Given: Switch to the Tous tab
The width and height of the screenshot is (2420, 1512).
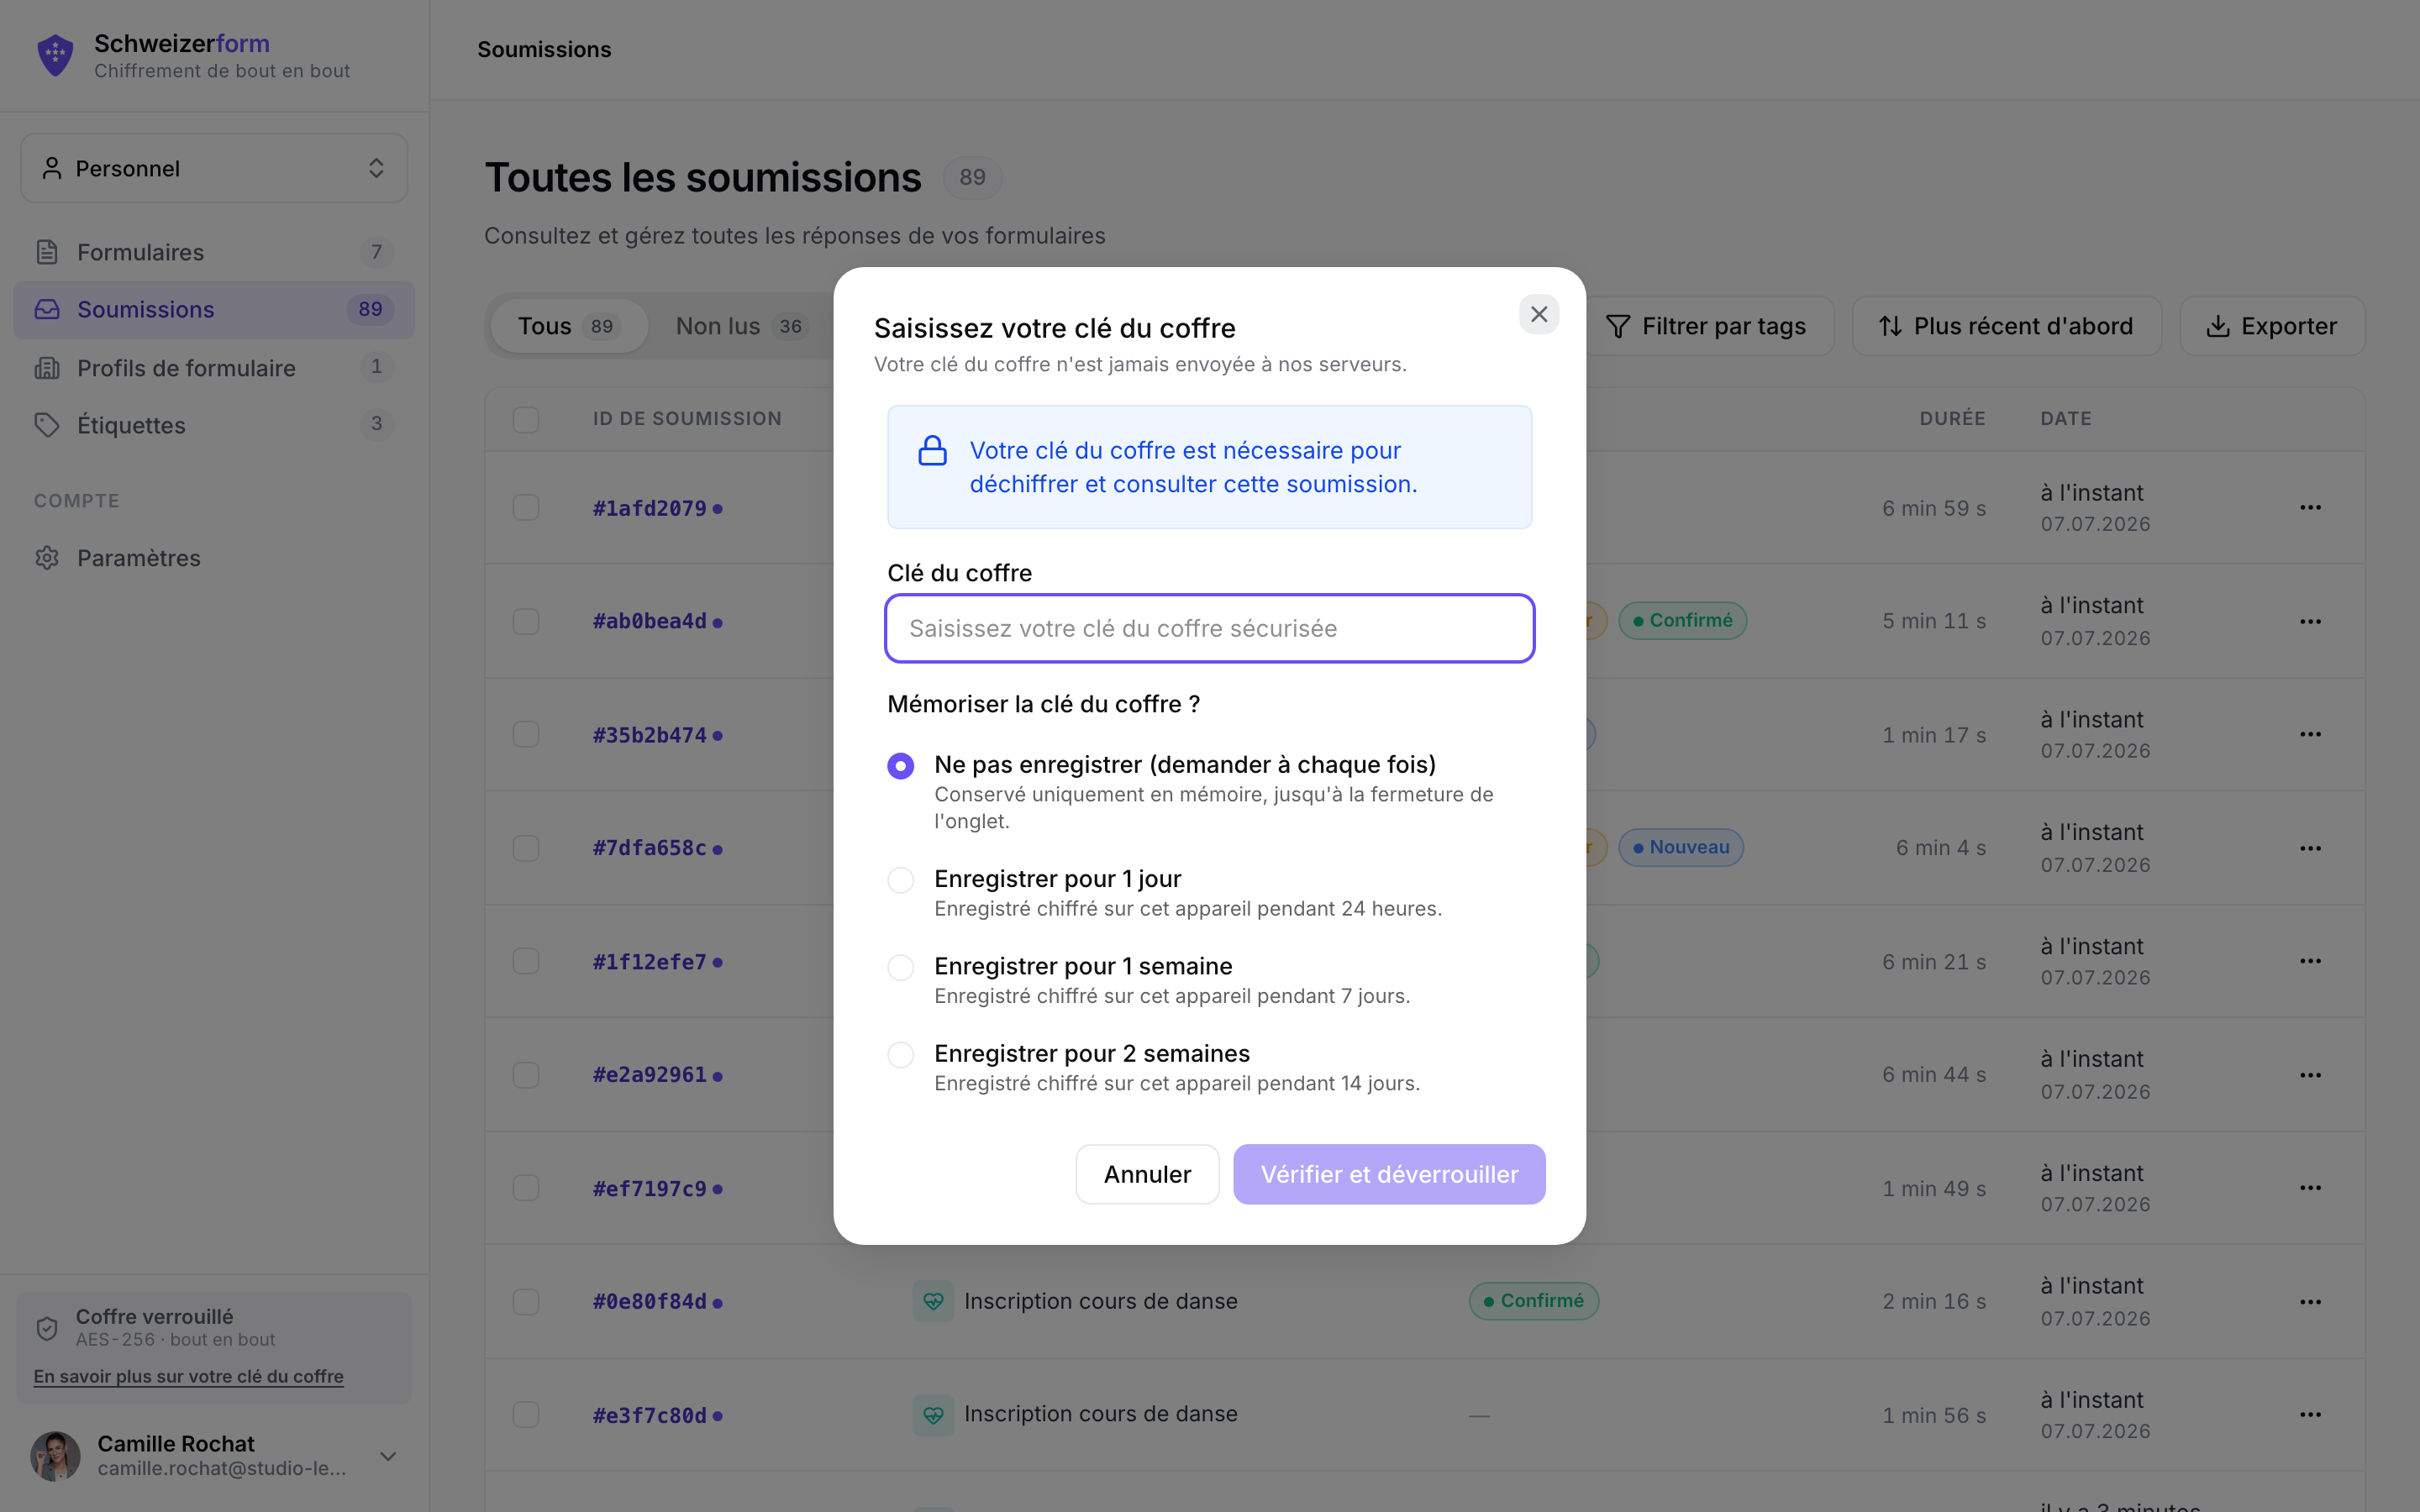Looking at the screenshot, I should [569, 326].
